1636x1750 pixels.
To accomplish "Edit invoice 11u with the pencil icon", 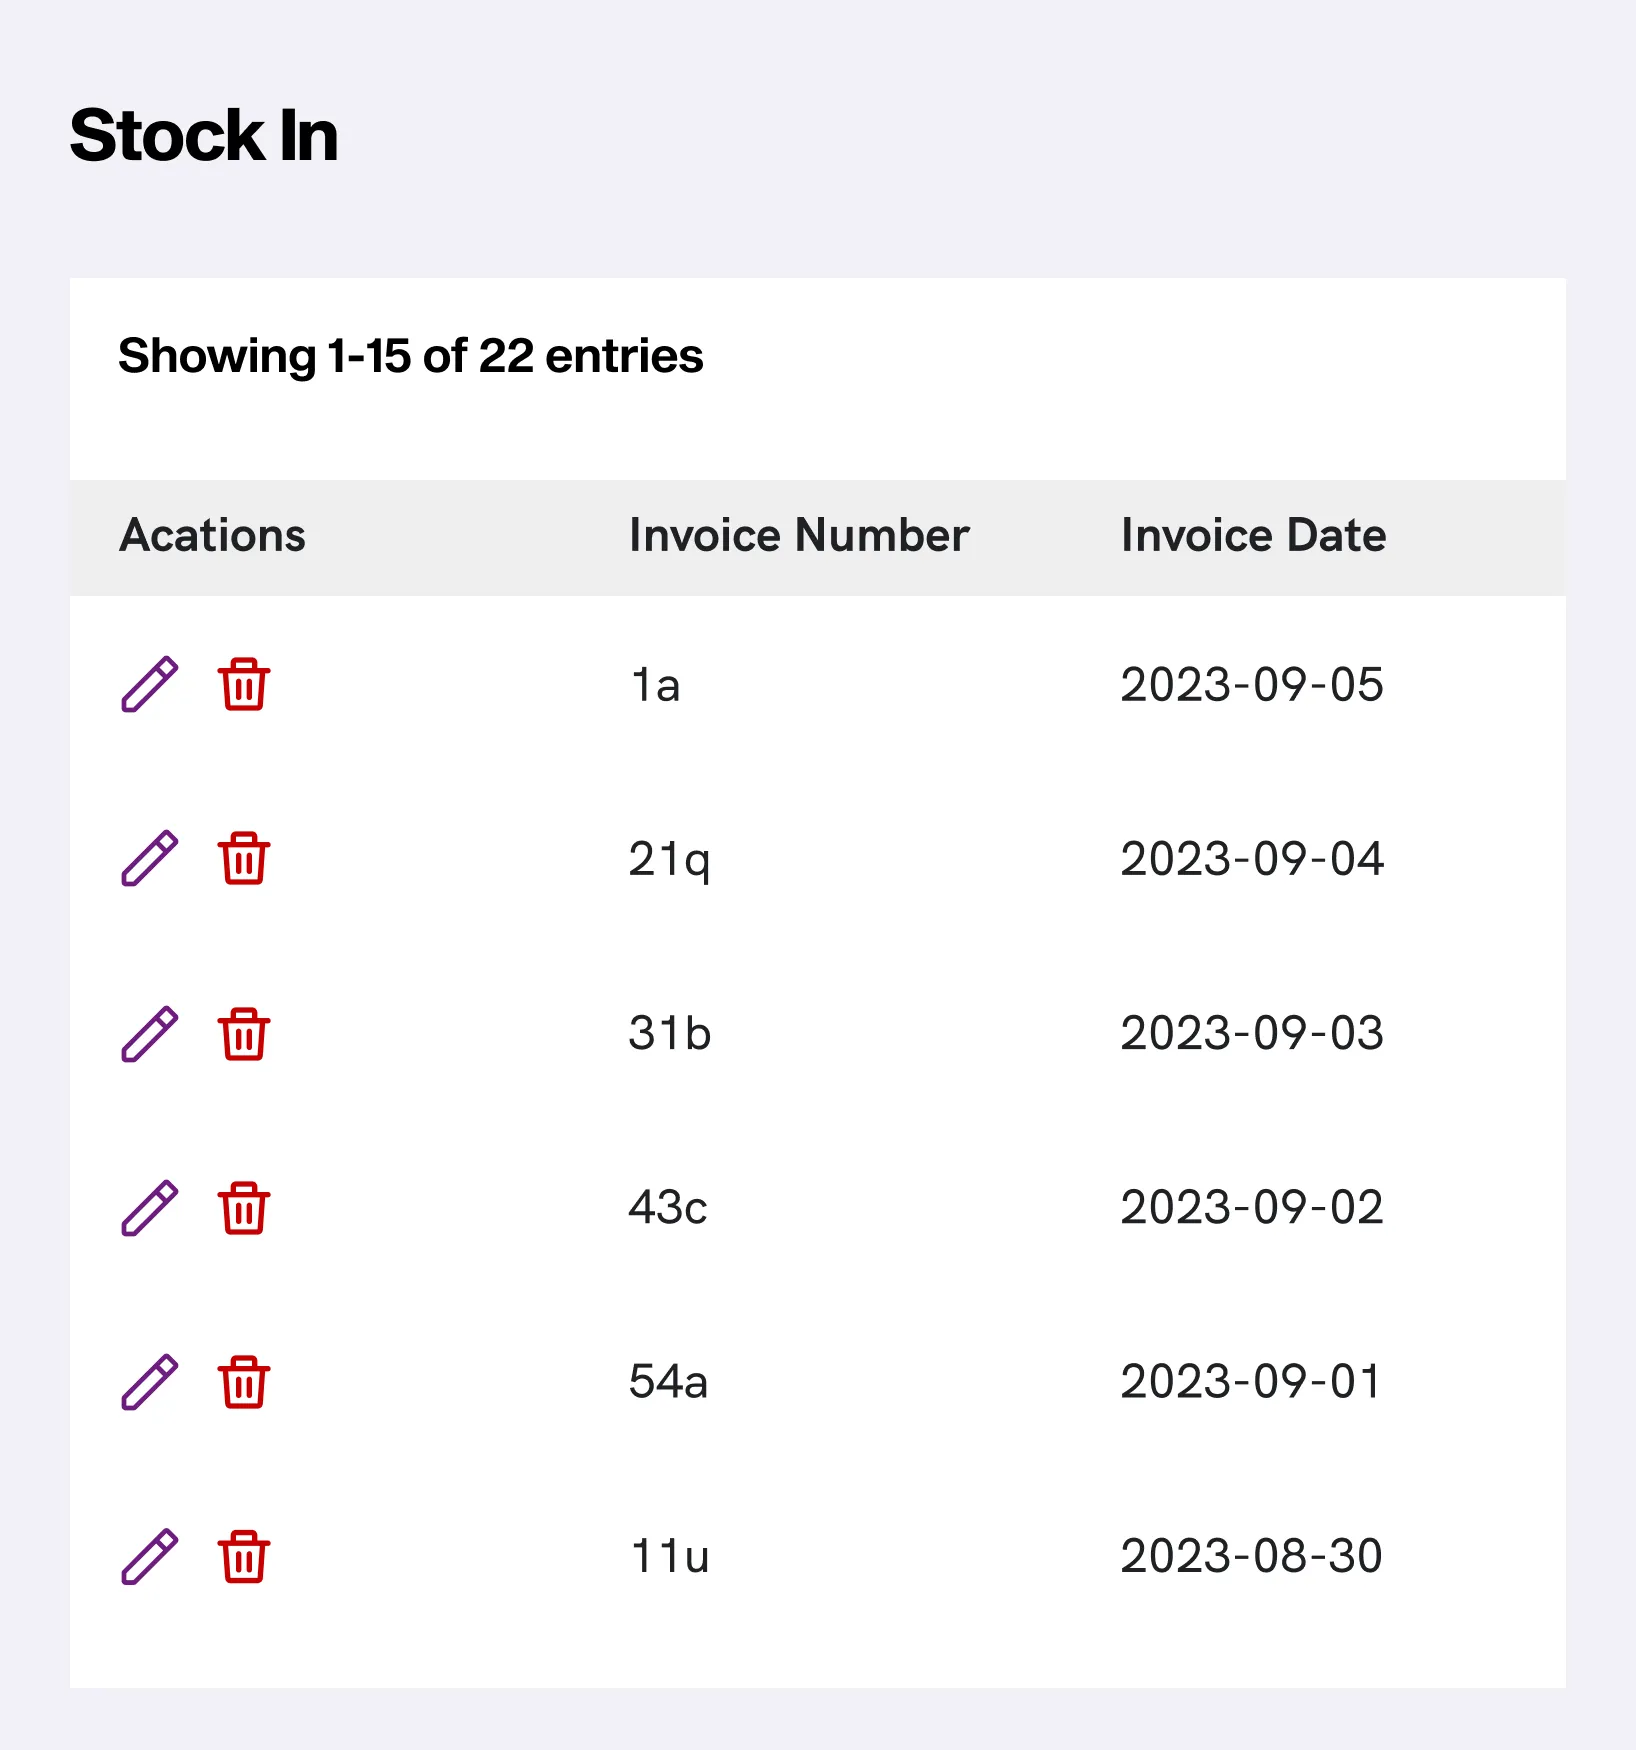I will click(x=150, y=1556).
